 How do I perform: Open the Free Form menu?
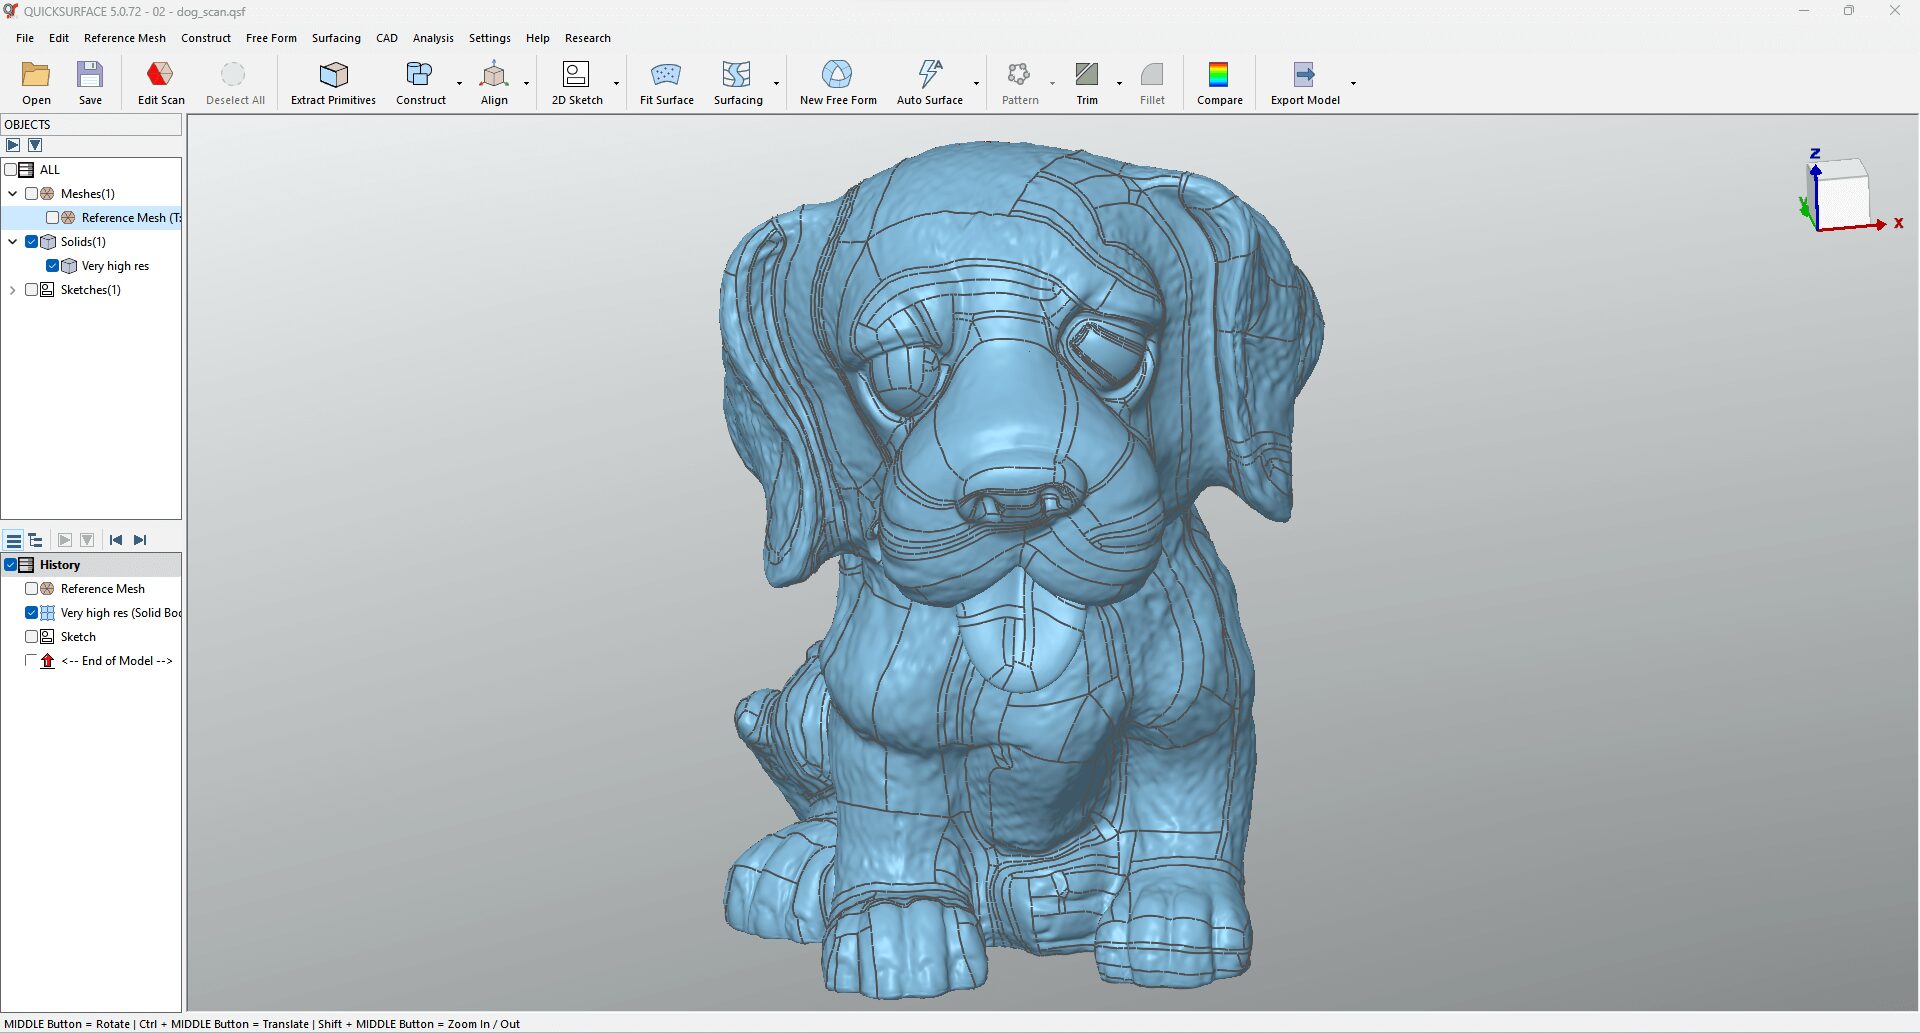271,38
